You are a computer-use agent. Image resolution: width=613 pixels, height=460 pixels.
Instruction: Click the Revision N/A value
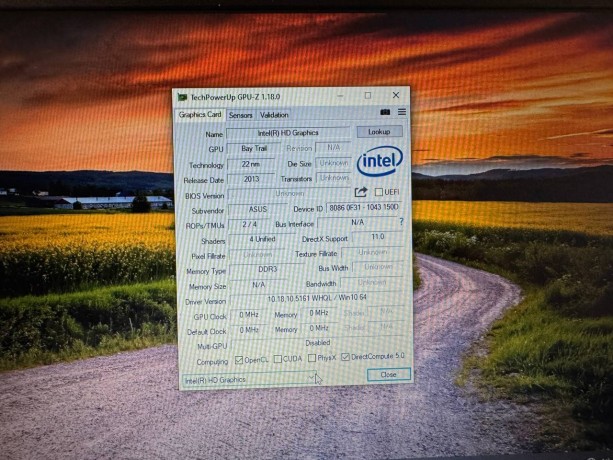[333, 147]
